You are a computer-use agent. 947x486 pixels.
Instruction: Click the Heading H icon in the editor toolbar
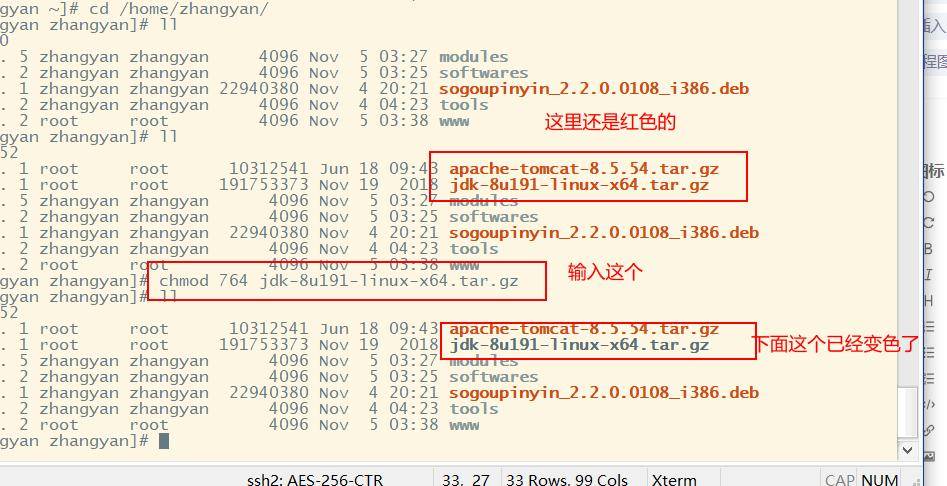(929, 300)
